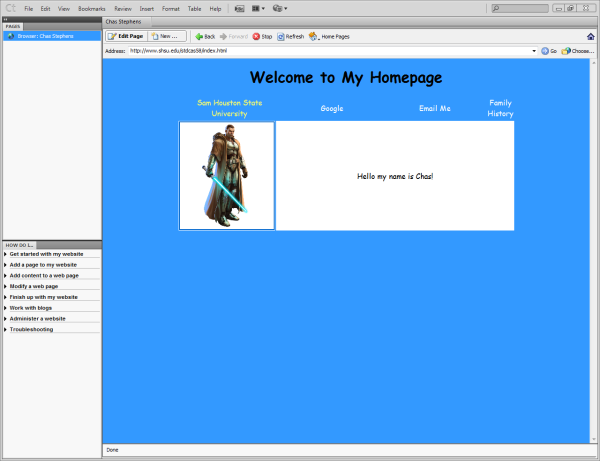Click the Go button
600x461 pixels.
coord(549,51)
